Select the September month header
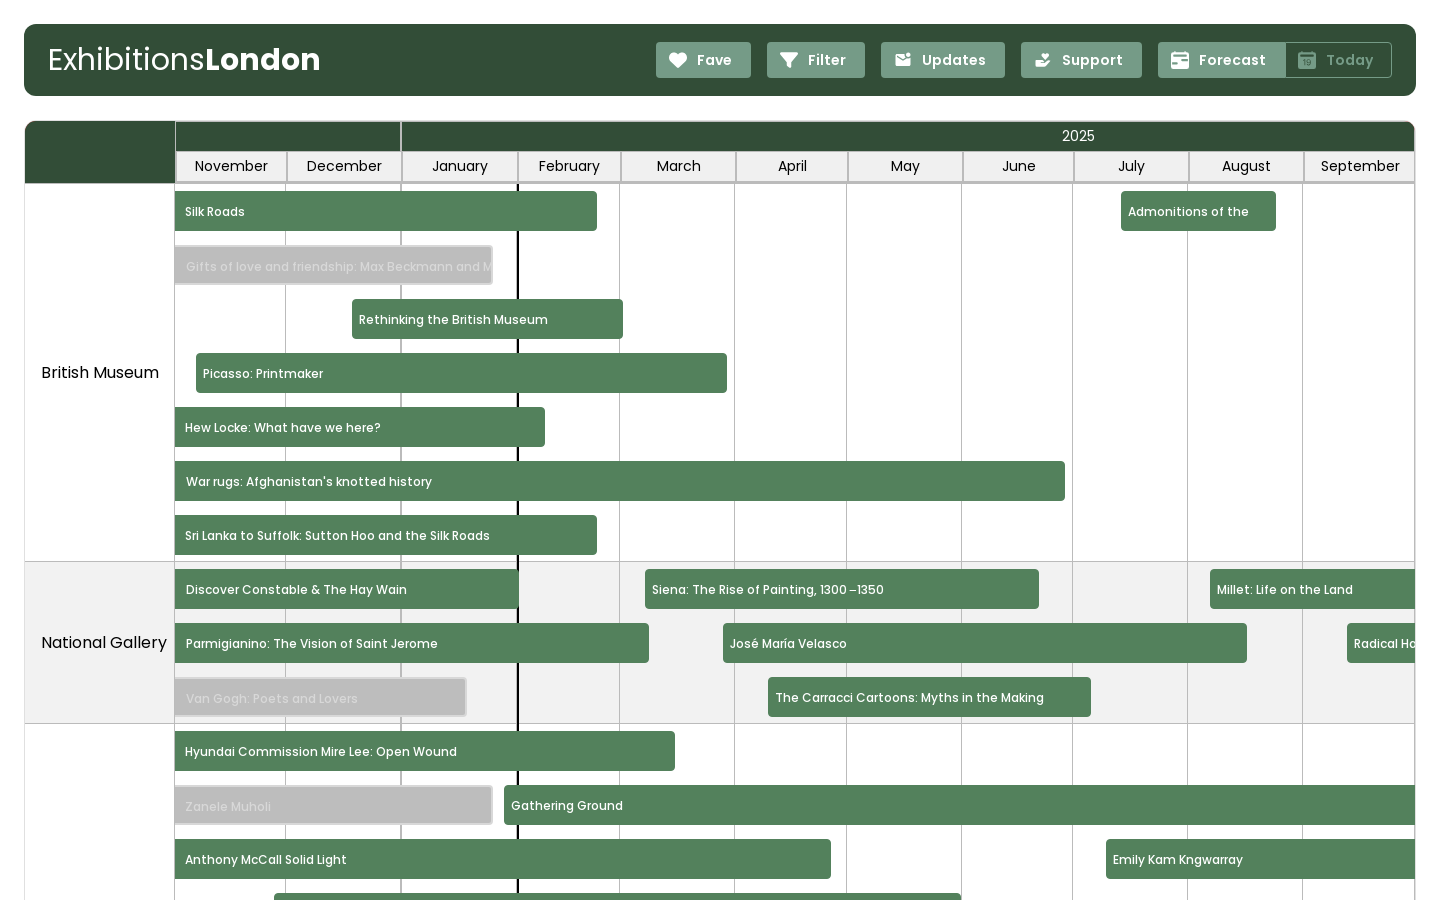The image size is (1440, 900). [x=1360, y=166]
